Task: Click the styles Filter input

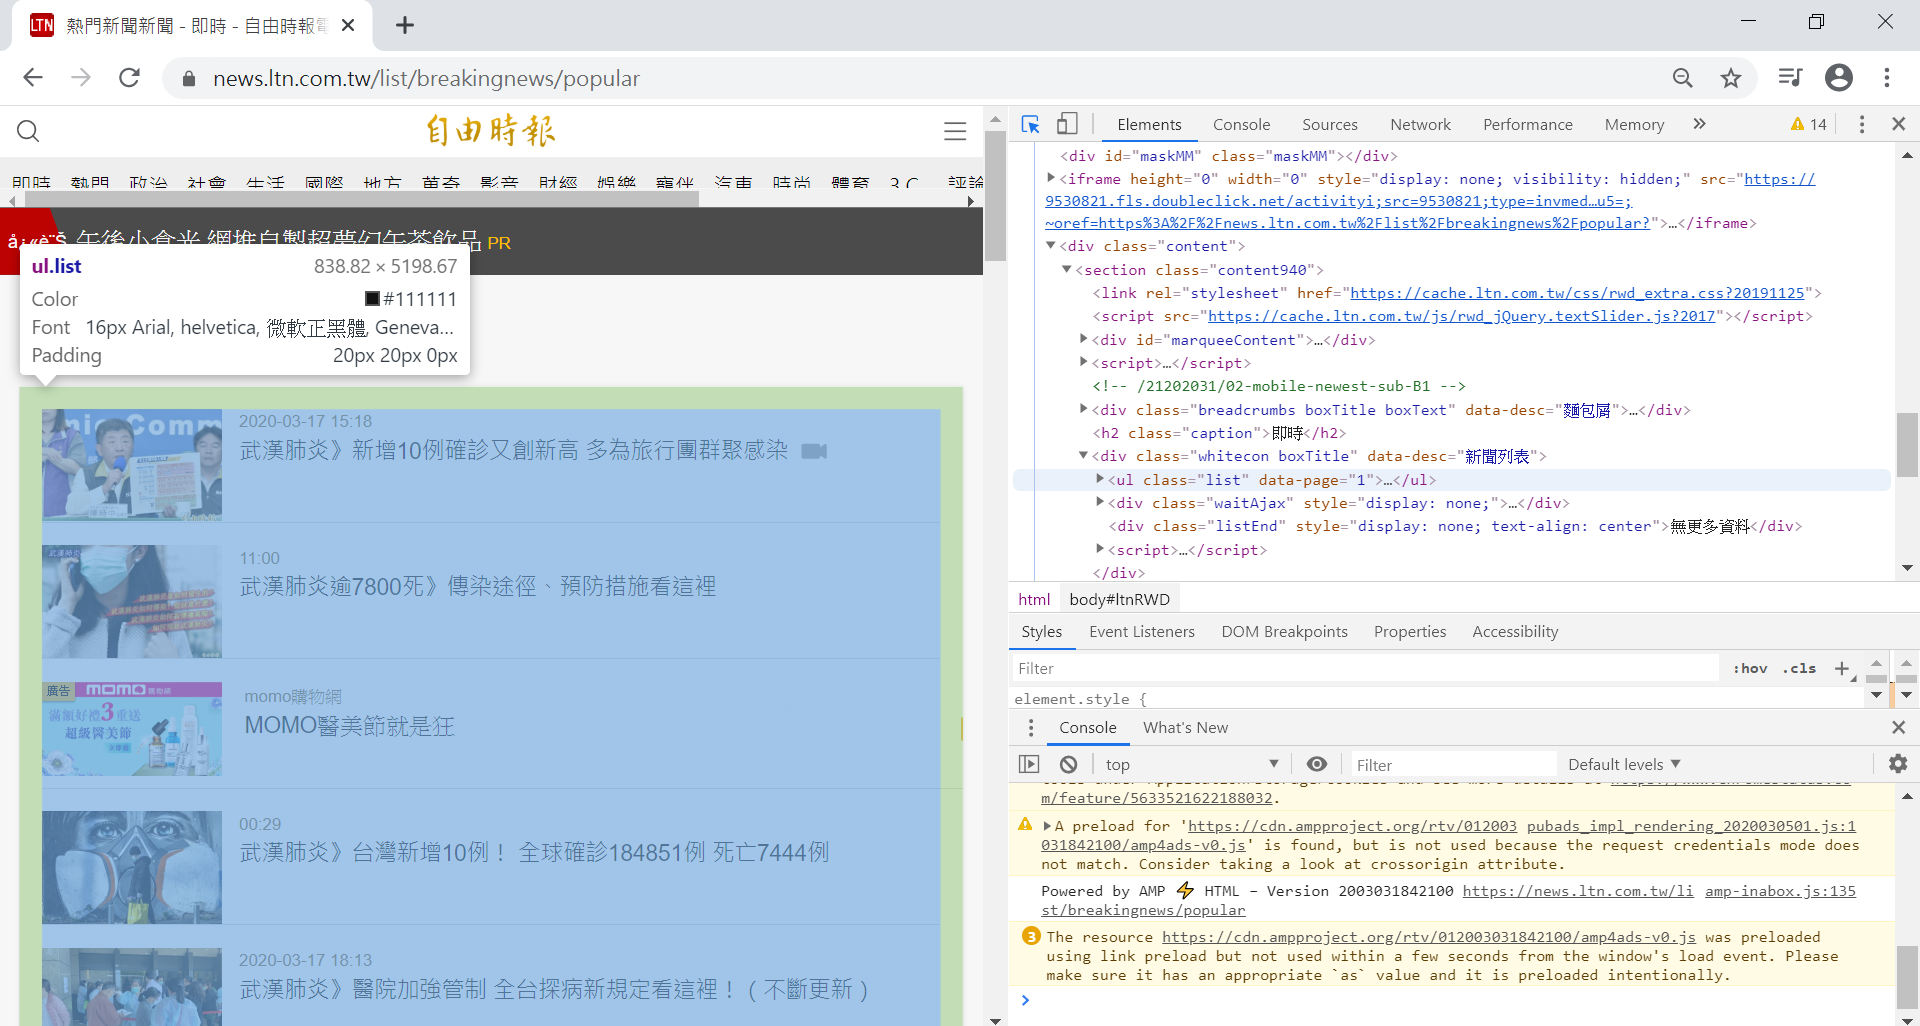Action: pos(1365,668)
